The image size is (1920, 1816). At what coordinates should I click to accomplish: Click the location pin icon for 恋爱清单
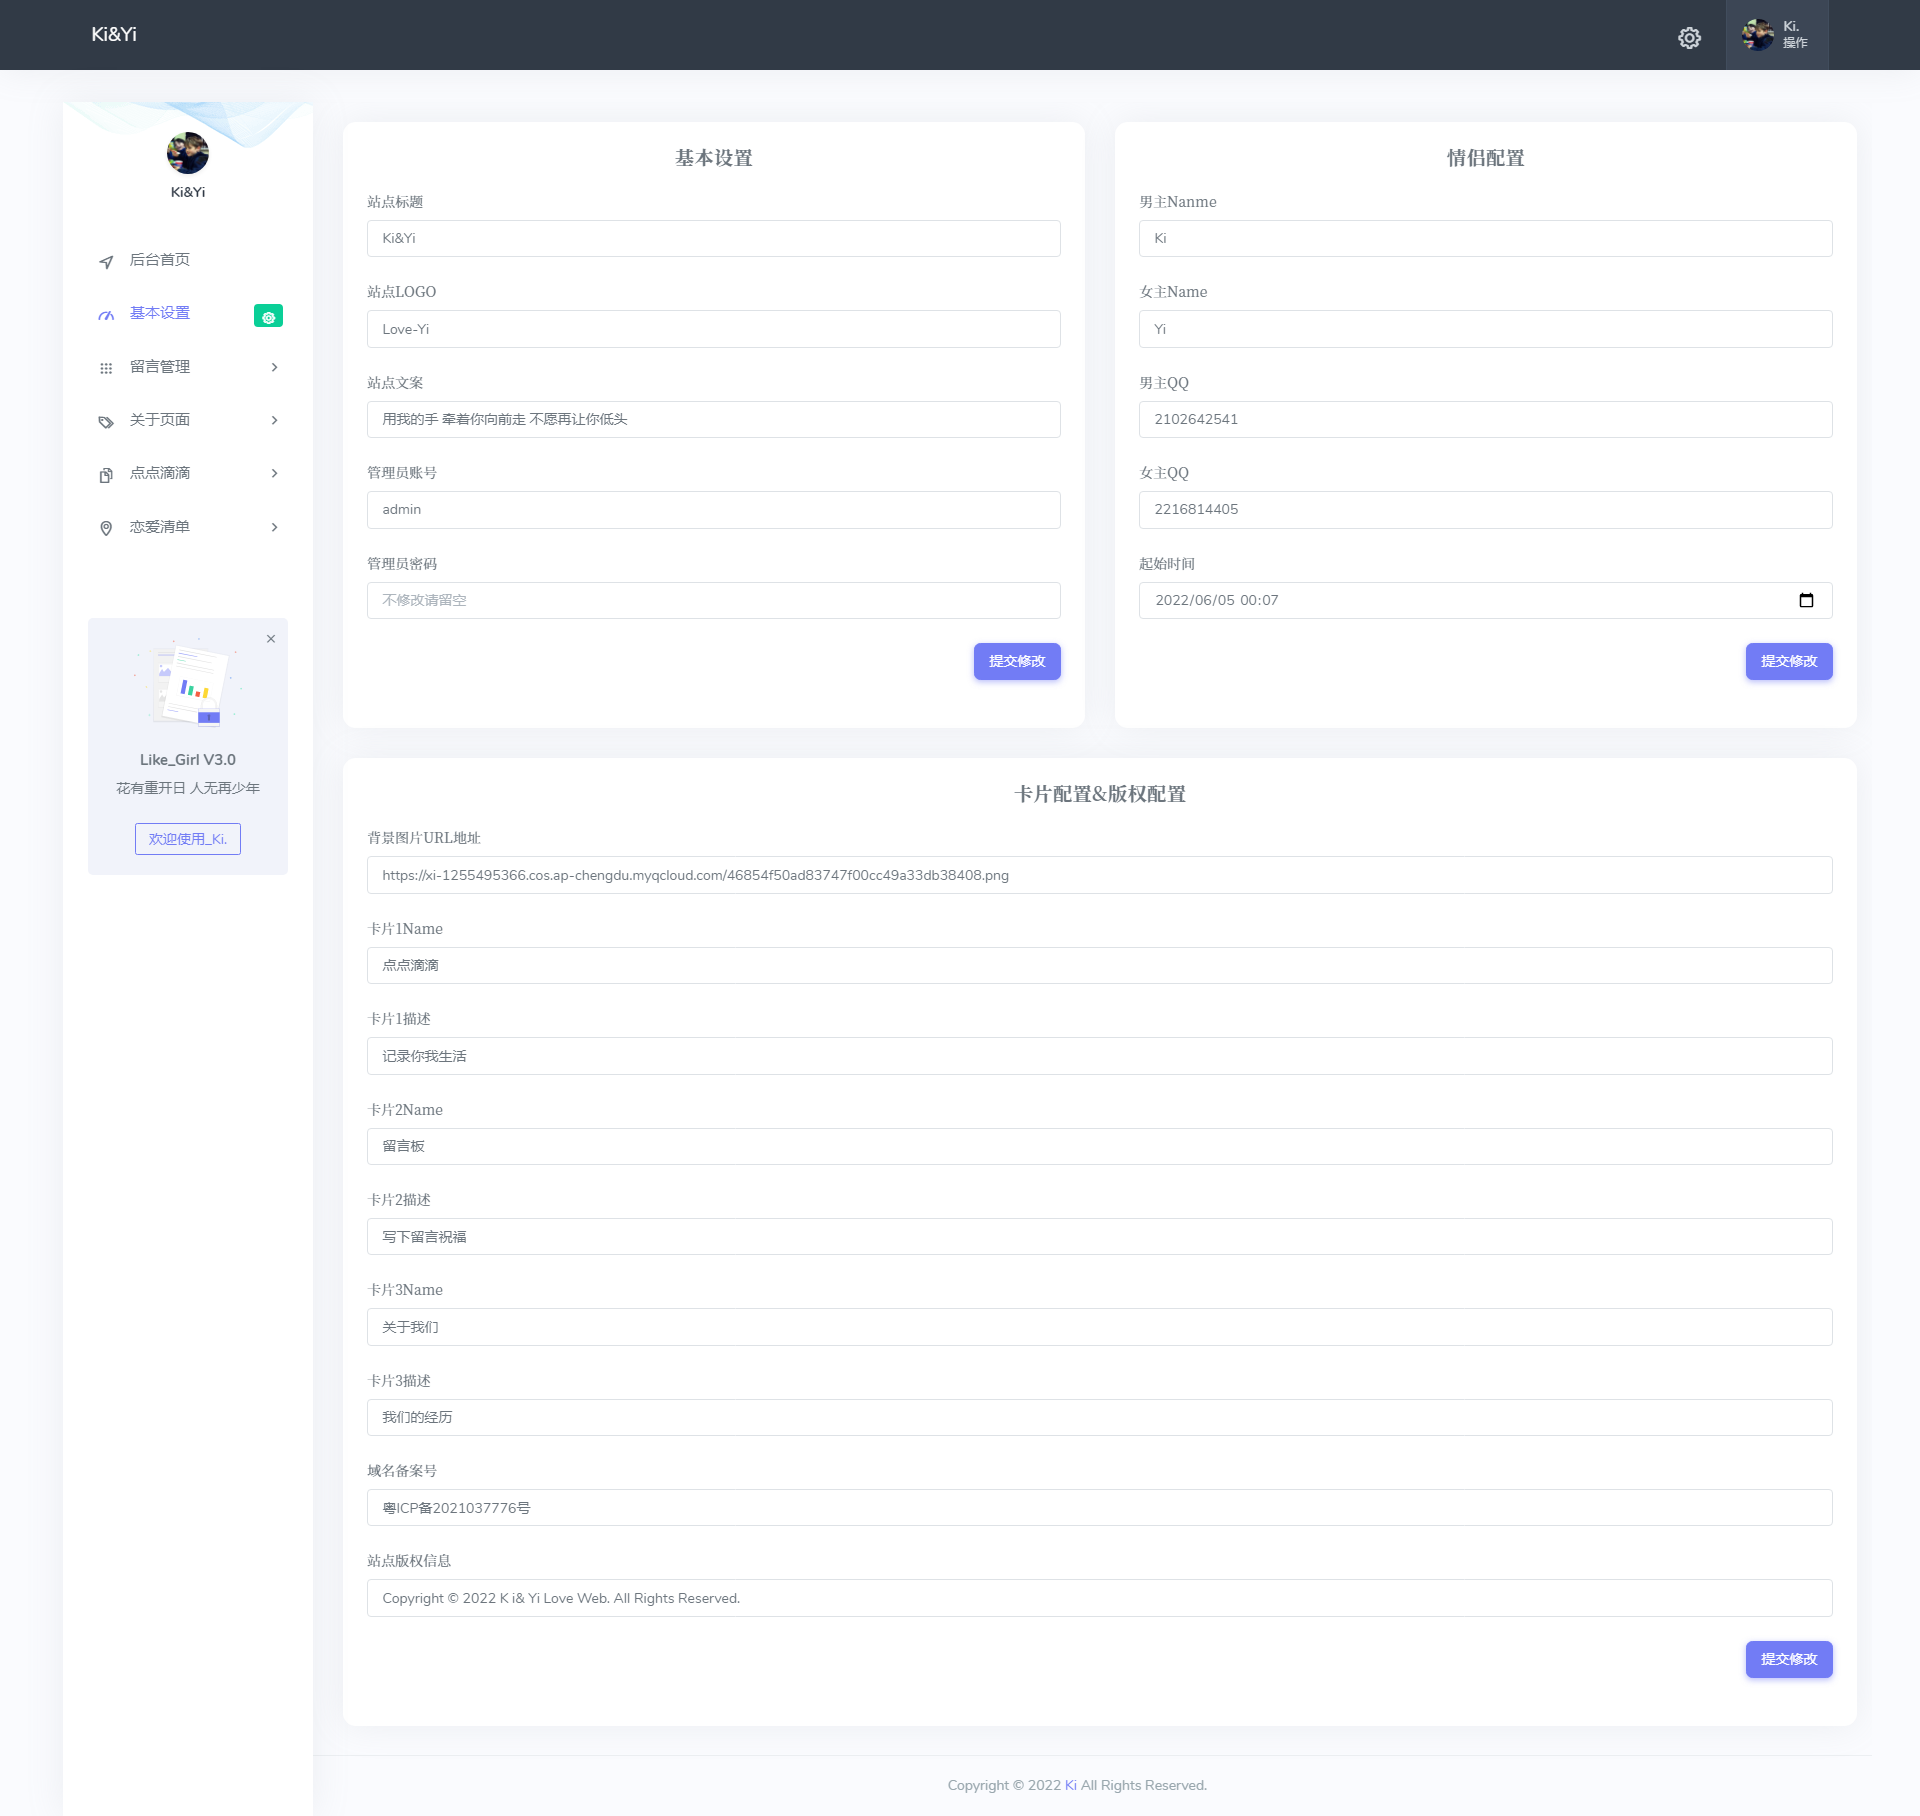click(106, 528)
